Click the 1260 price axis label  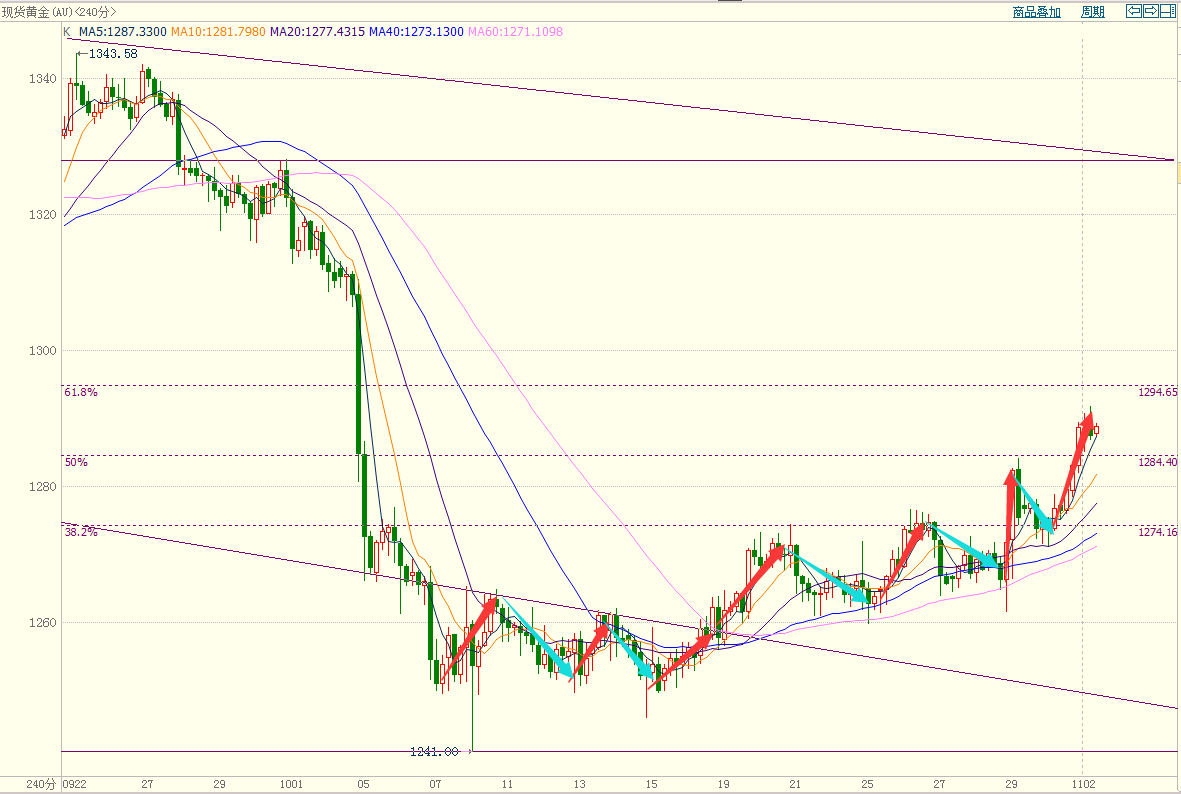(x=42, y=622)
